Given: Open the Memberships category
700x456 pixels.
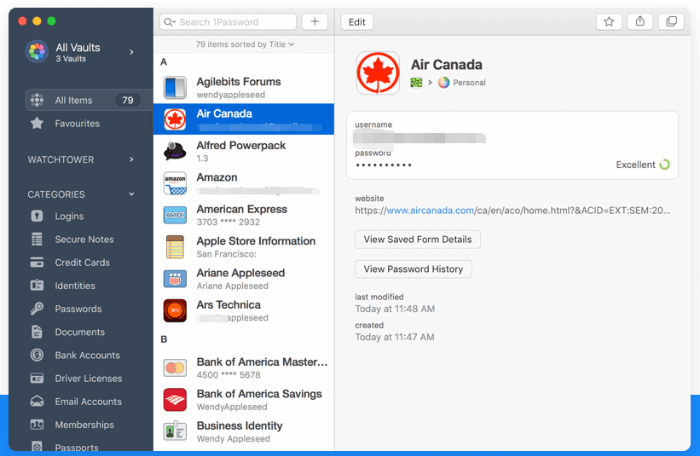Looking at the screenshot, I should [84, 424].
